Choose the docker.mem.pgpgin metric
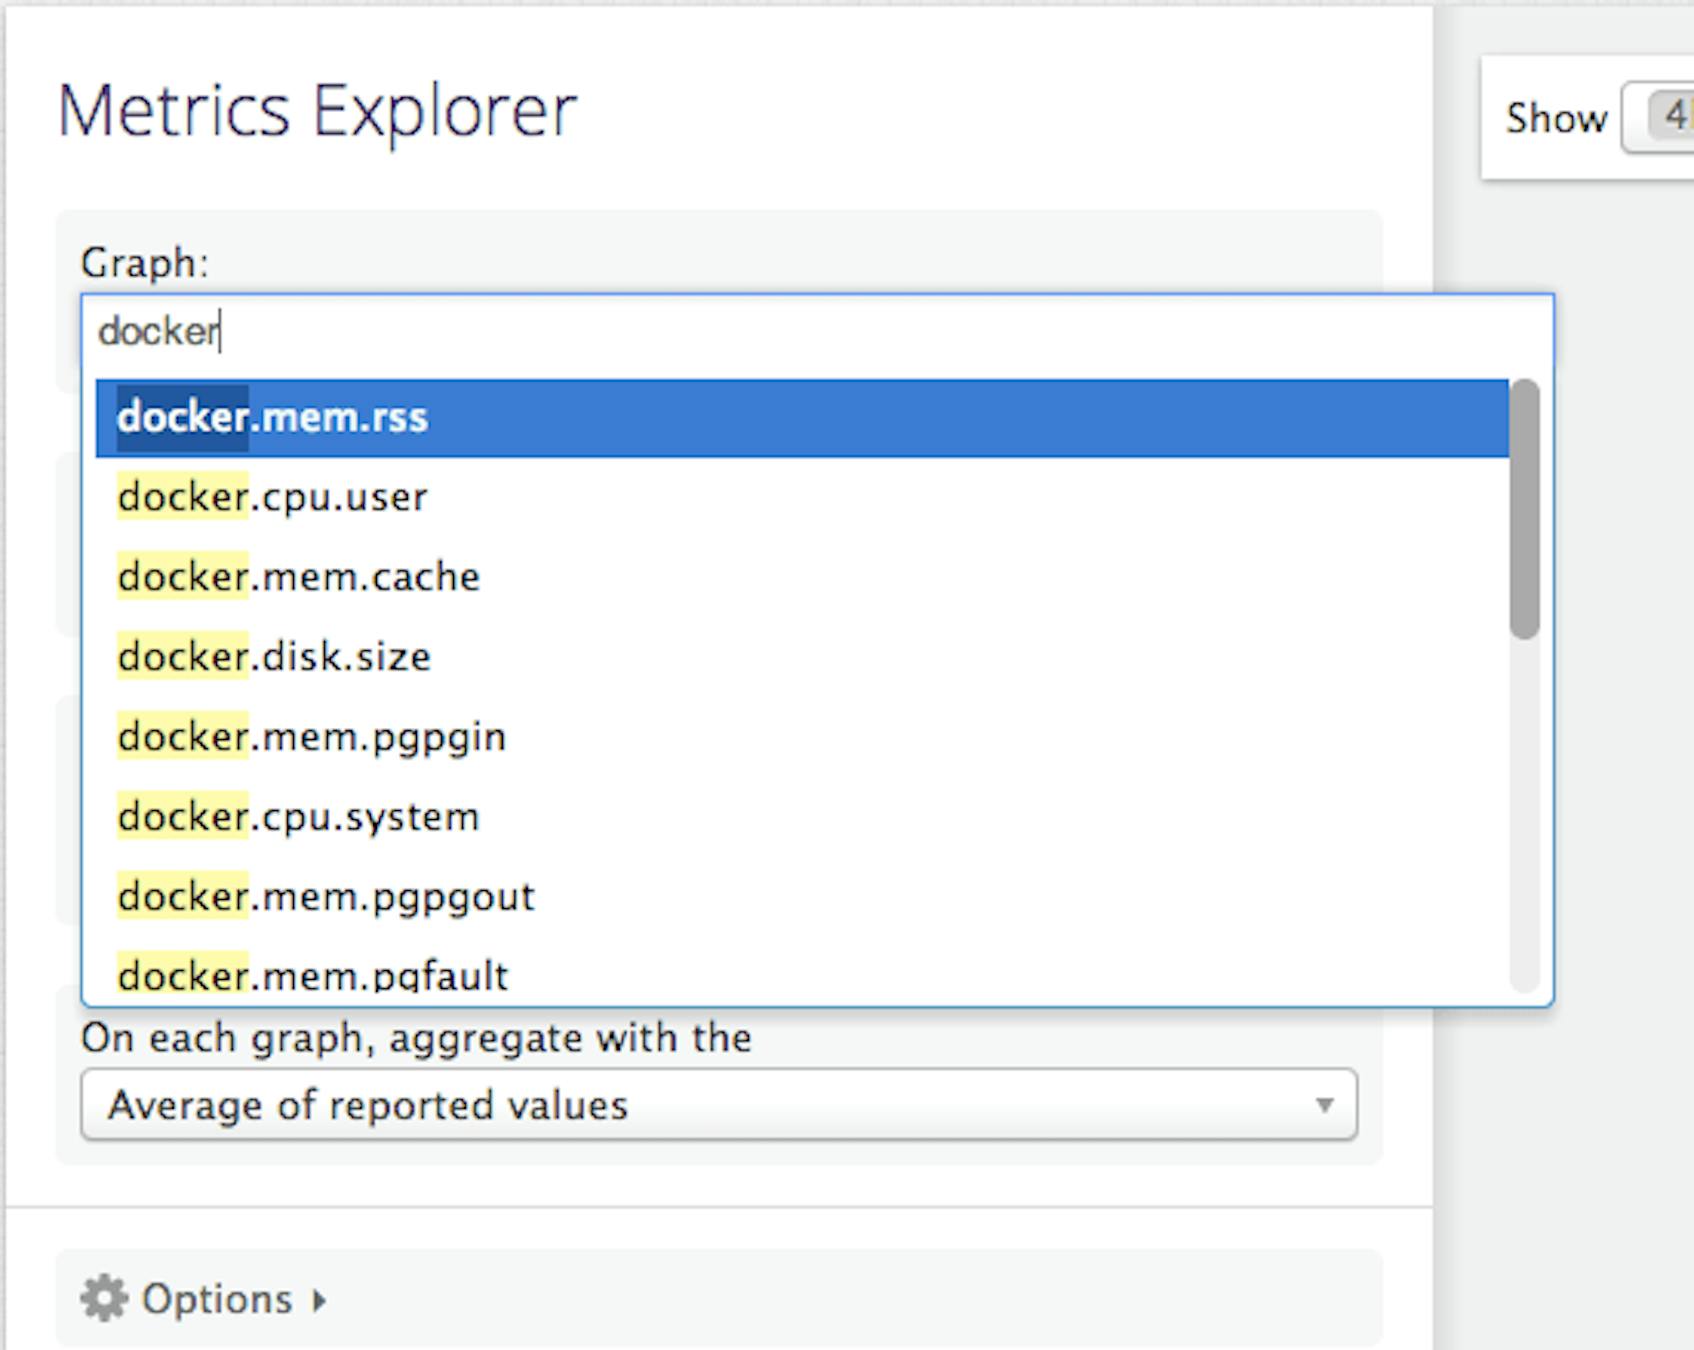Screen dimensions: 1694x1350 [311, 737]
